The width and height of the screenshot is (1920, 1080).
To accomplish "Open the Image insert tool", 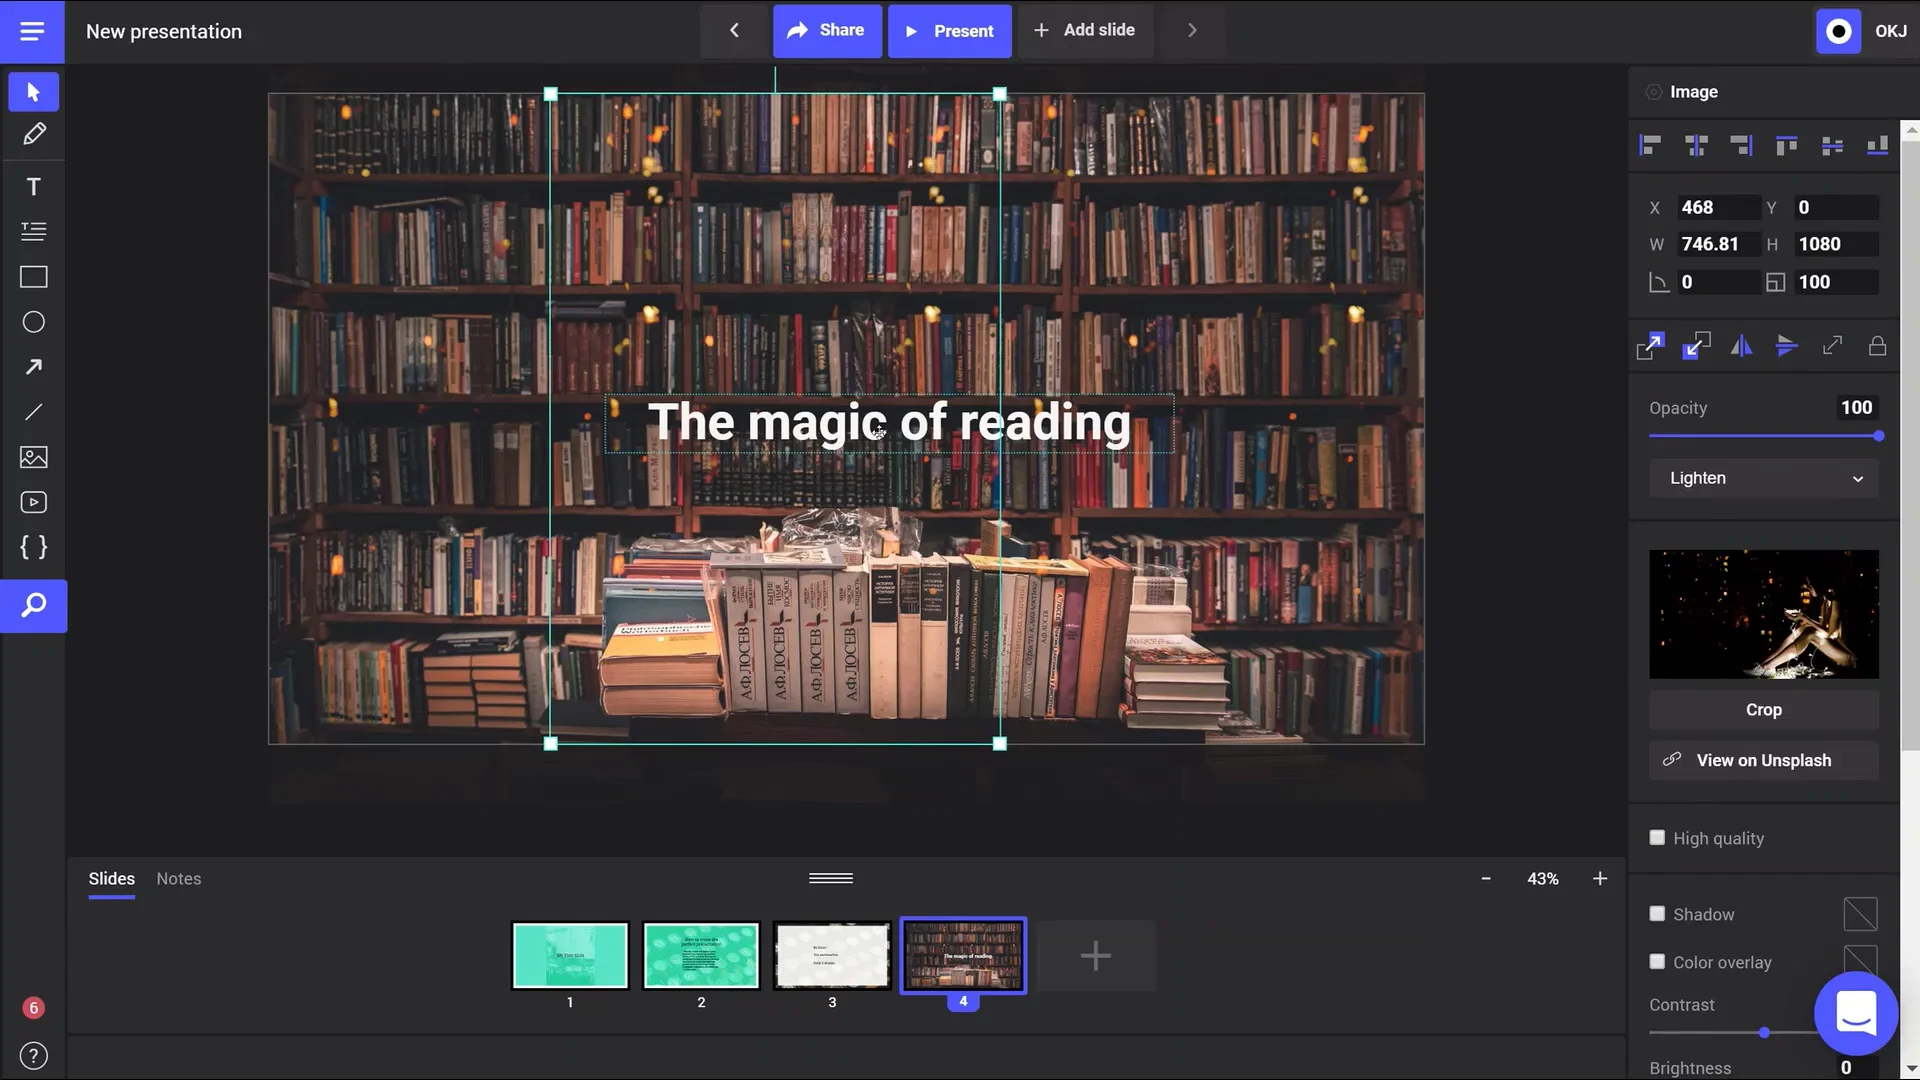I will point(33,457).
